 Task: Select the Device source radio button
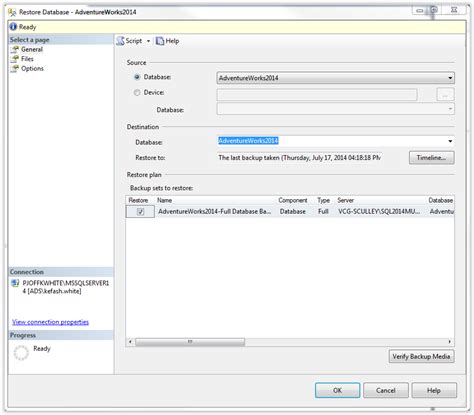pyautogui.click(x=137, y=93)
